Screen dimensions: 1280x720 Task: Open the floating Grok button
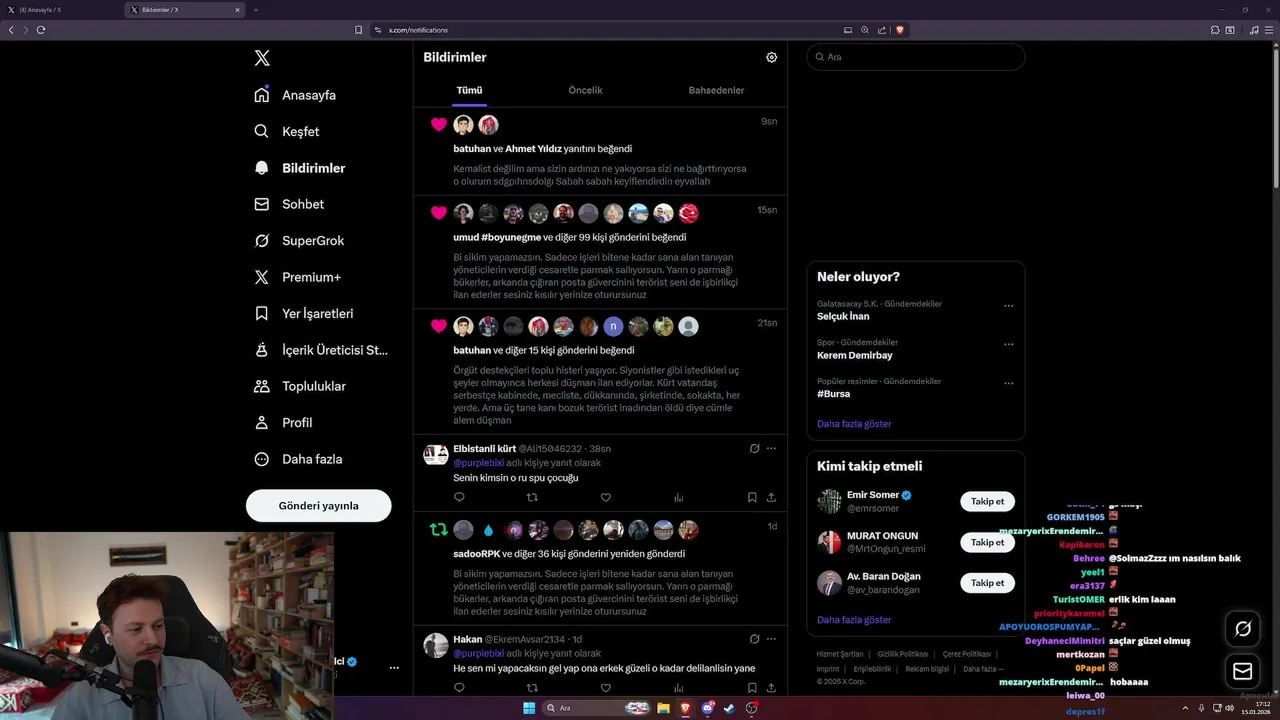[x=1243, y=629]
